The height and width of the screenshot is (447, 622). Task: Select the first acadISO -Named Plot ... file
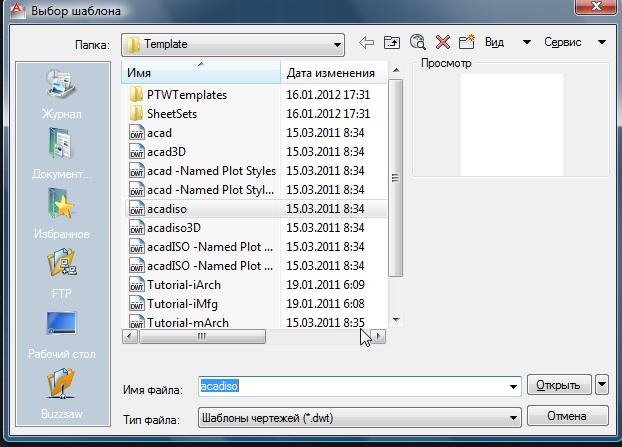pyautogui.click(x=210, y=247)
